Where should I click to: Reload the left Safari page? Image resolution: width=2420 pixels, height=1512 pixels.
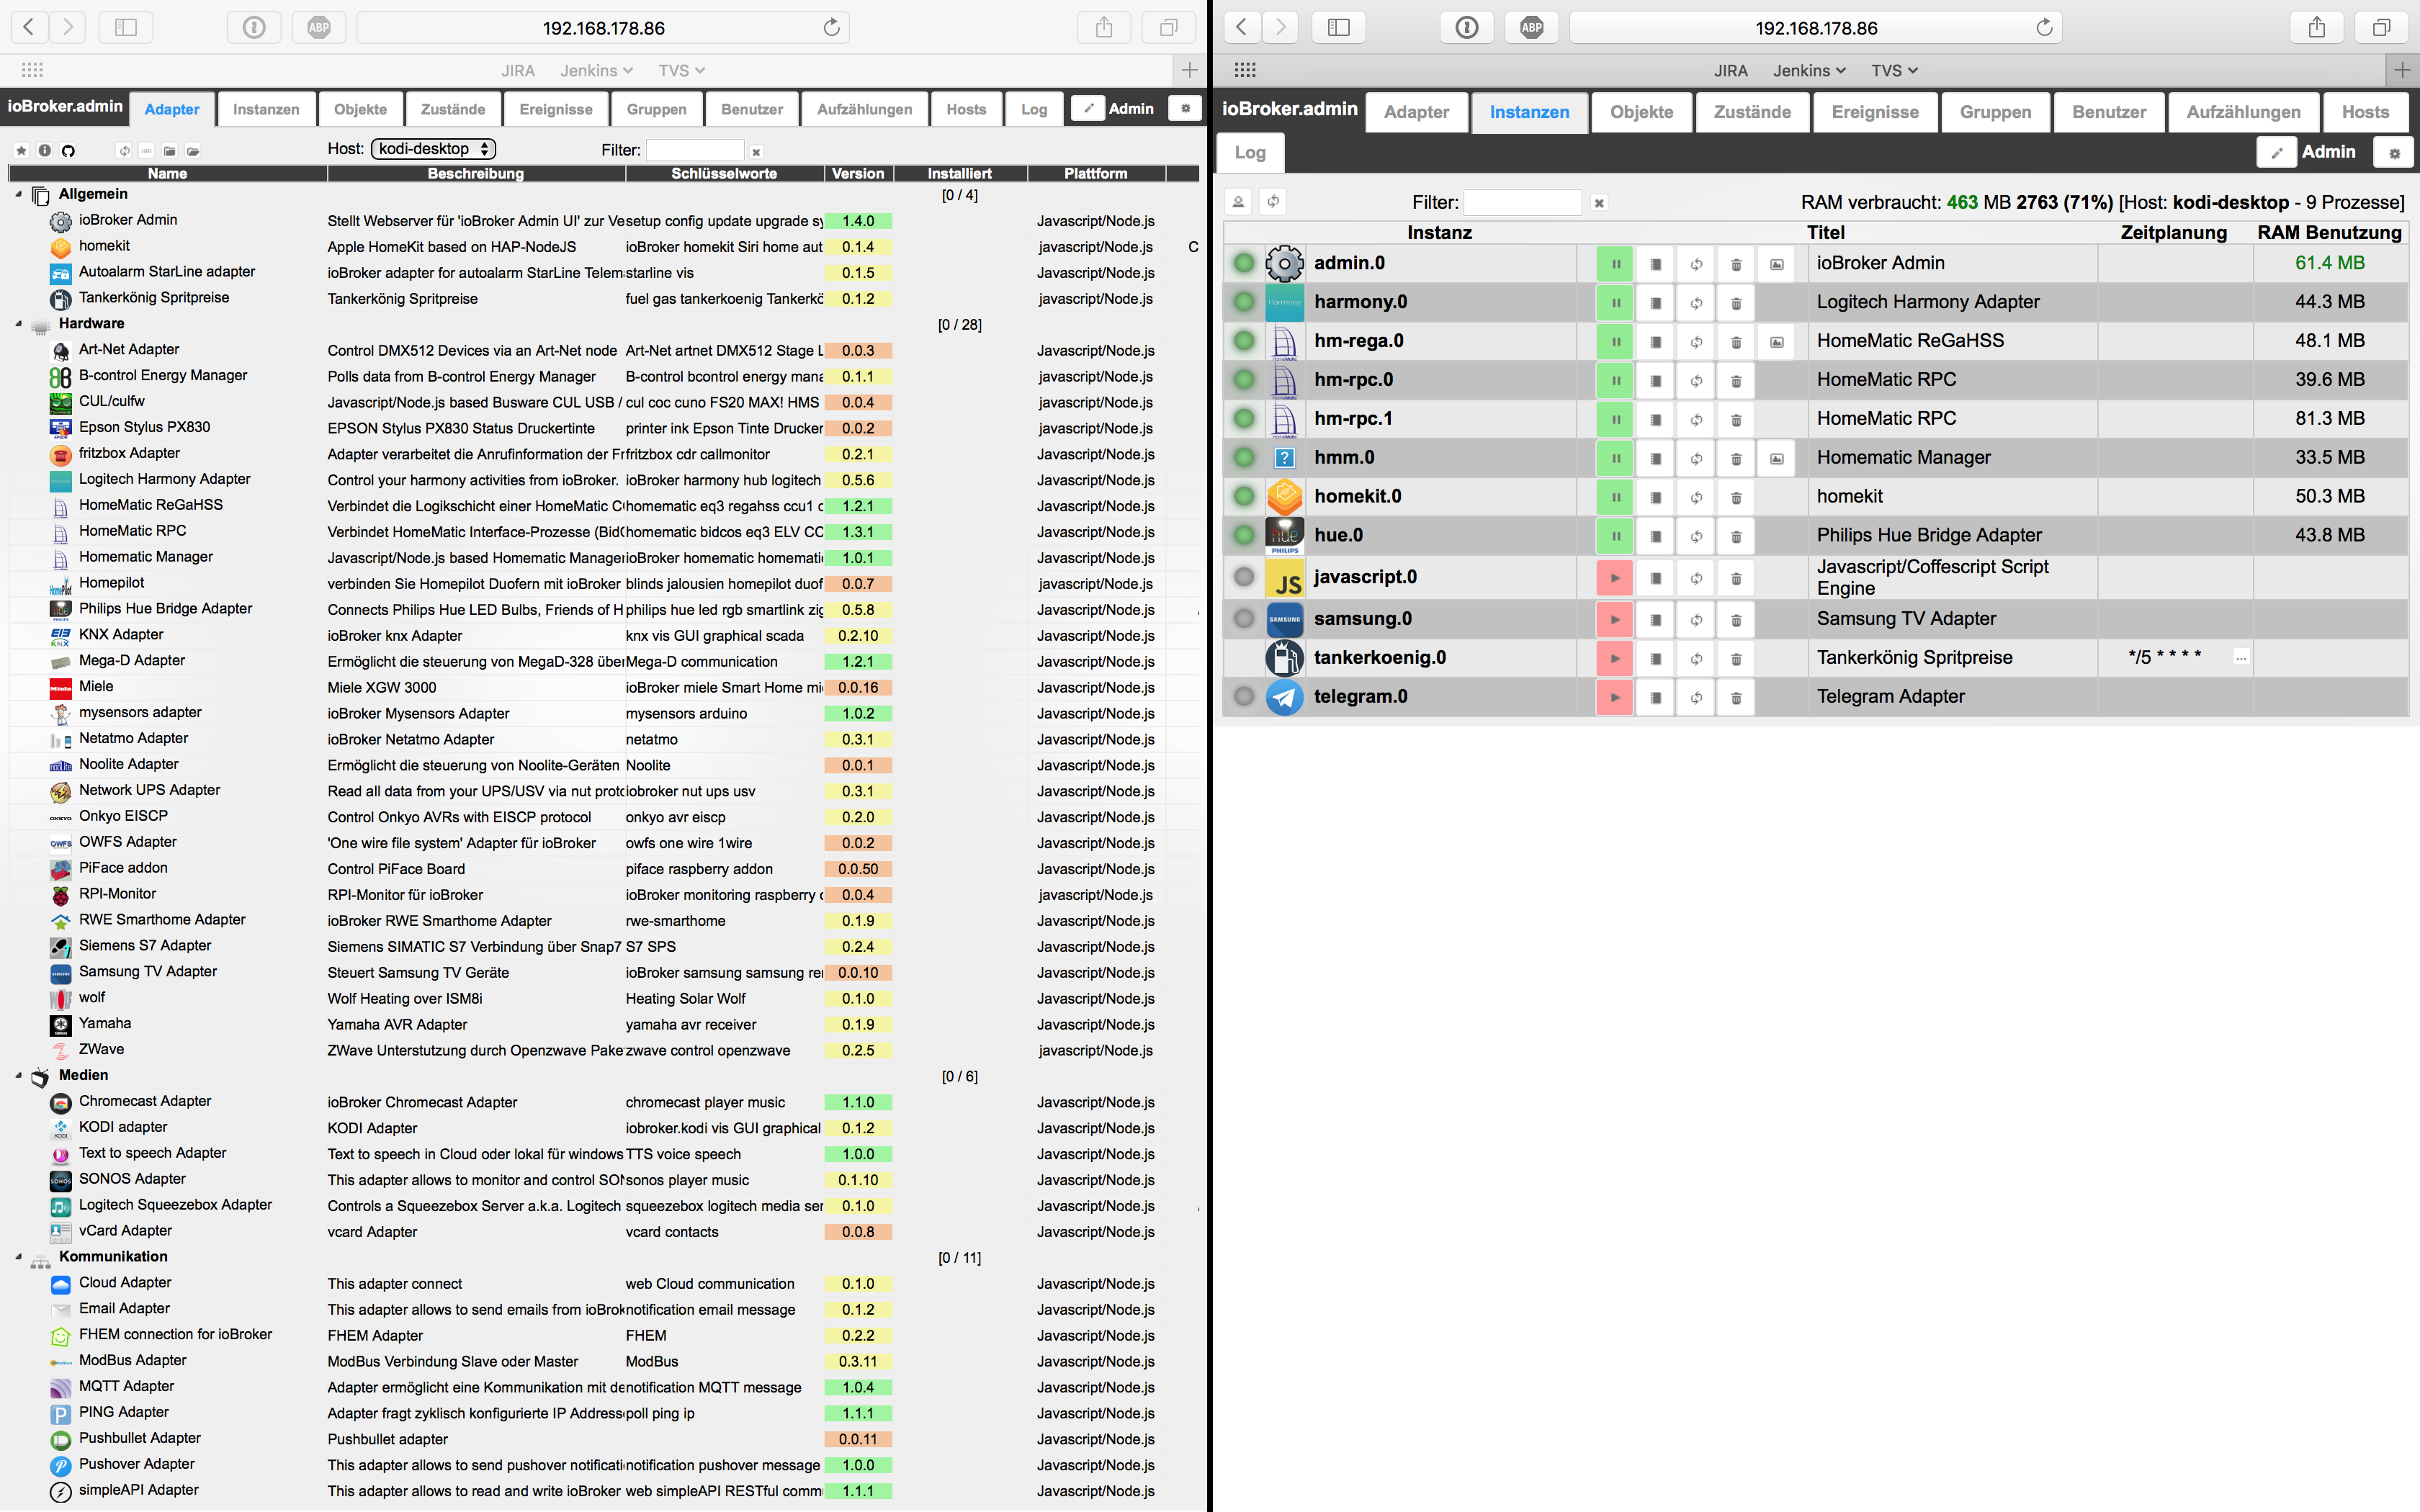pos(831,28)
